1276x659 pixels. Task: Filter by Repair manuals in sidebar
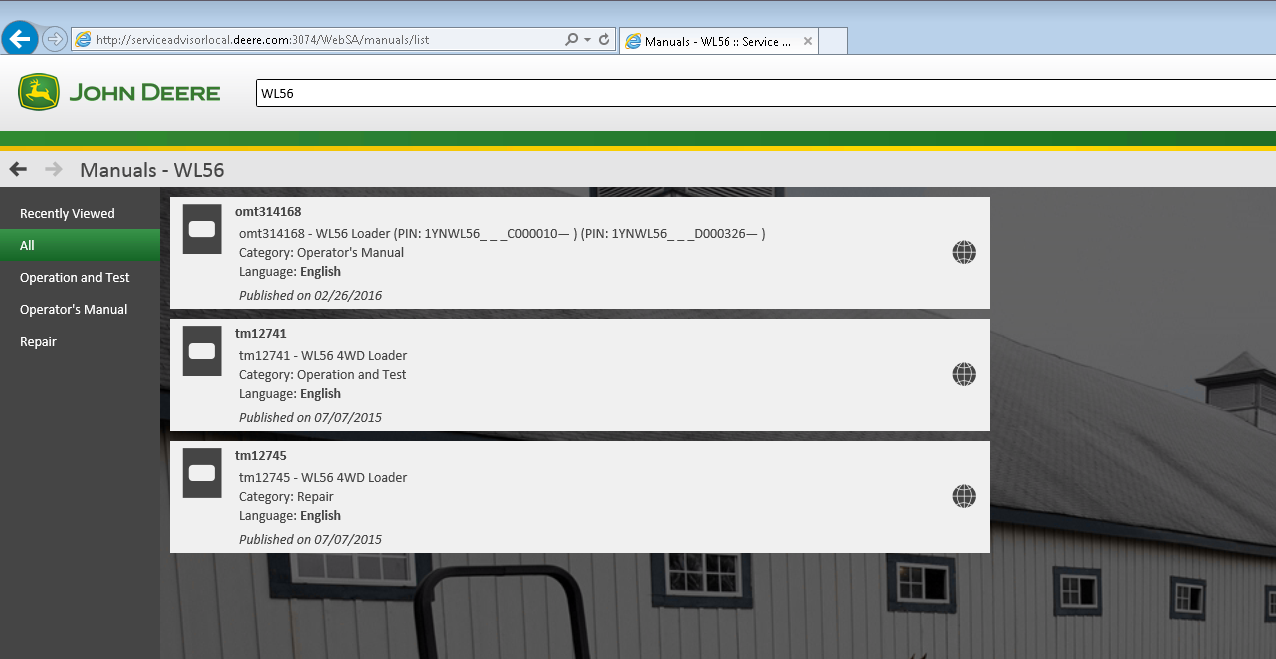click(80, 341)
